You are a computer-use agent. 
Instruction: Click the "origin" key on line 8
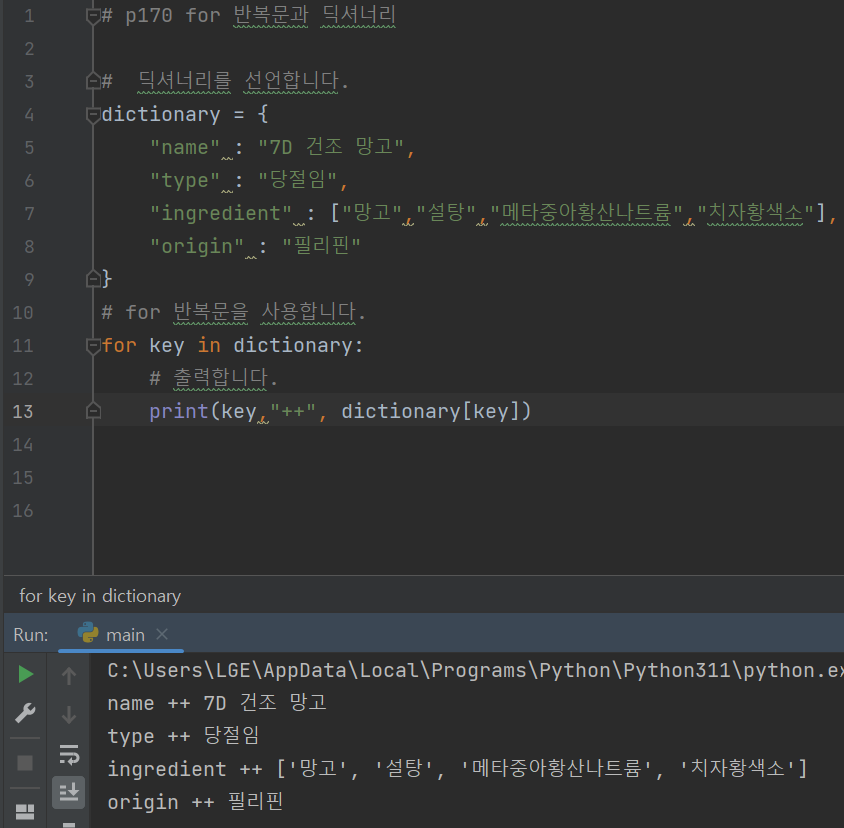[196, 247]
